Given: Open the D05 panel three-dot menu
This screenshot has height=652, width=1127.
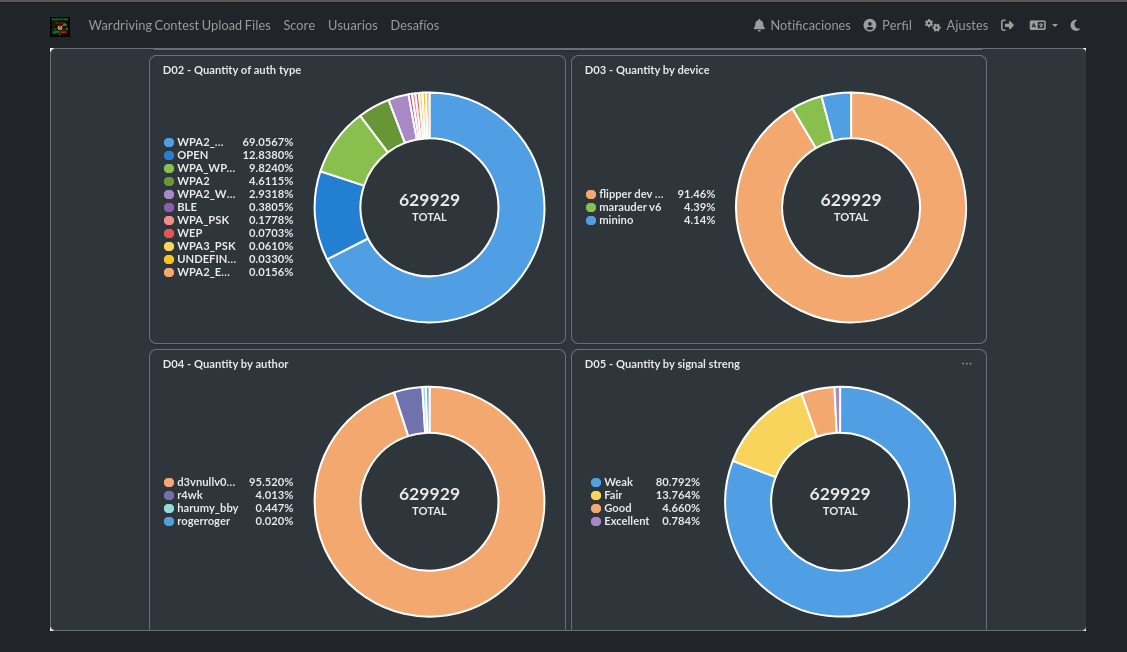Looking at the screenshot, I should (967, 364).
